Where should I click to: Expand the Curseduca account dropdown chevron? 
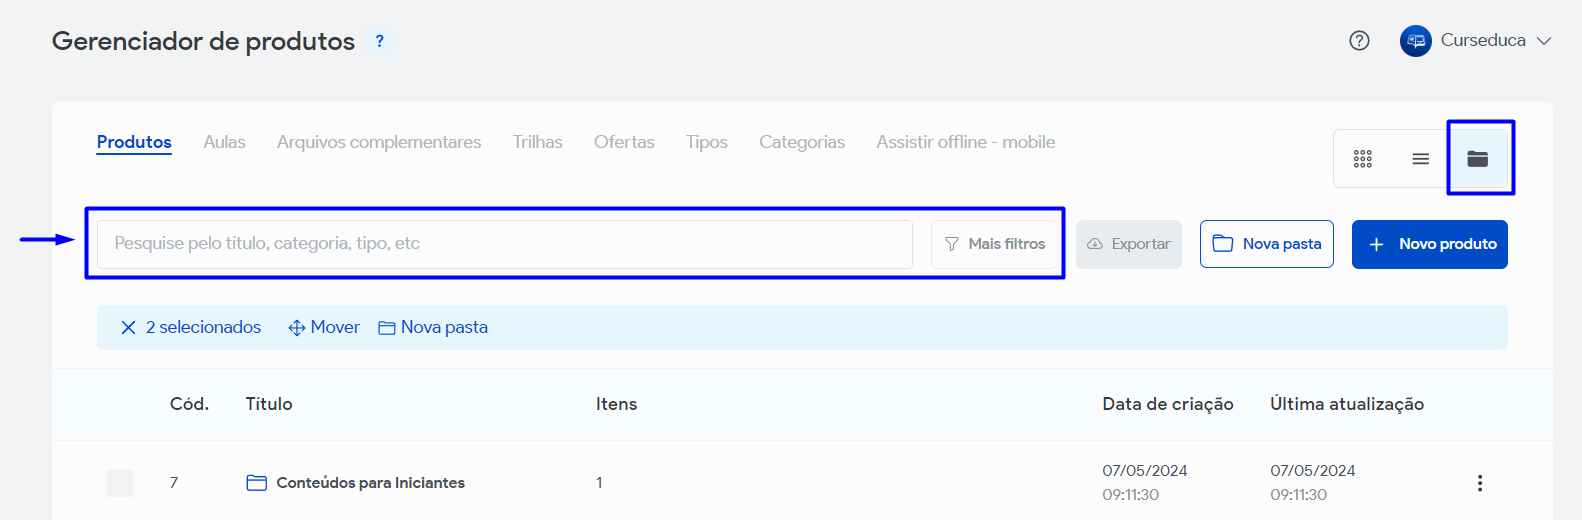point(1543,41)
